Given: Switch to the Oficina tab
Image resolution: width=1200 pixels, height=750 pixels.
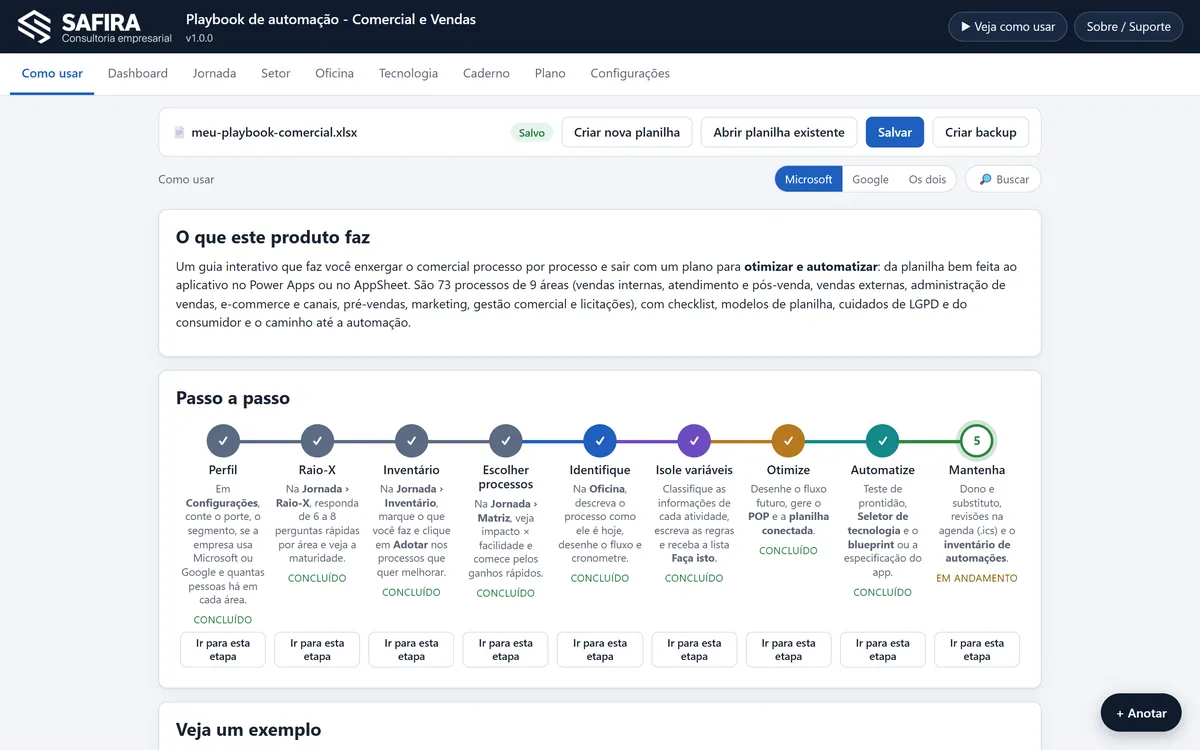Looking at the screenshot, I should (x=335, y=73).
